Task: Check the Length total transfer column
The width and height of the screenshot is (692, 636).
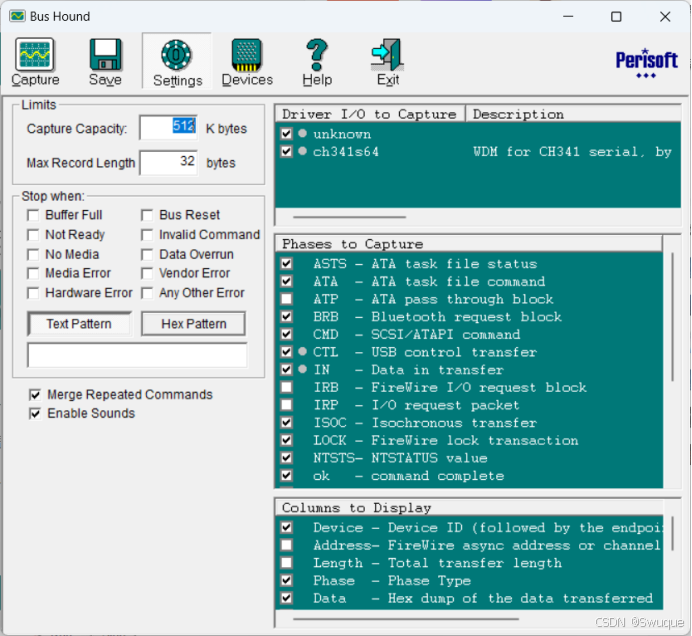Action: pos(286,563)
